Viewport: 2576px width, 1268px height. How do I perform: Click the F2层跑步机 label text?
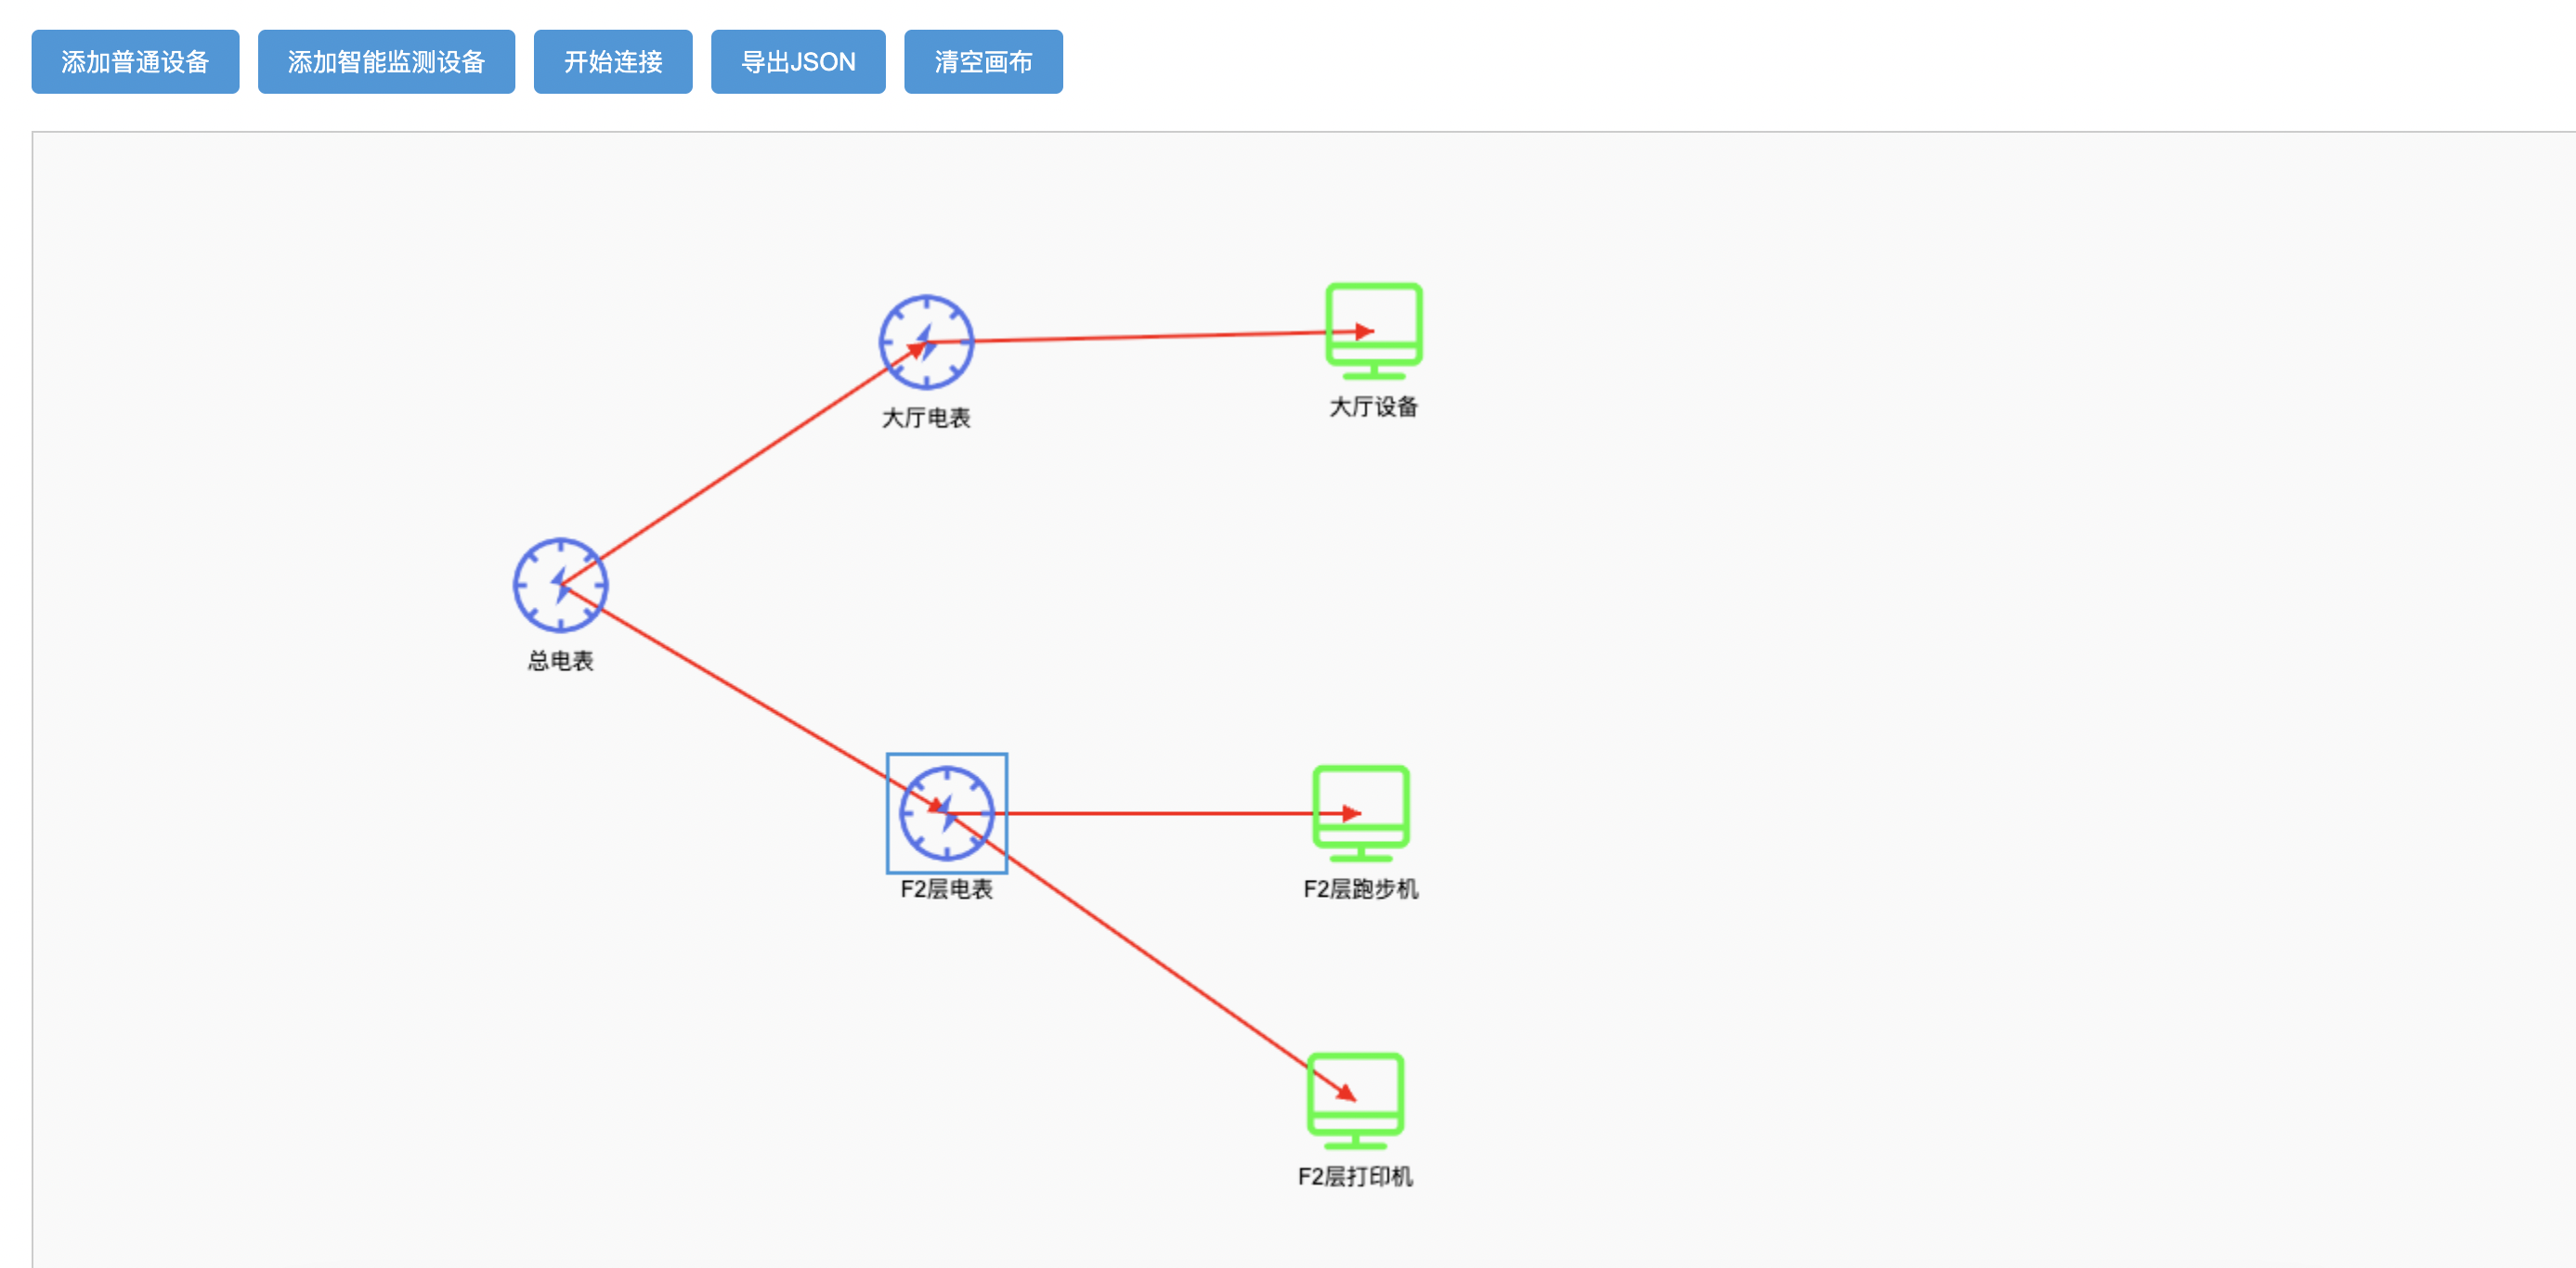(1360, 889)
